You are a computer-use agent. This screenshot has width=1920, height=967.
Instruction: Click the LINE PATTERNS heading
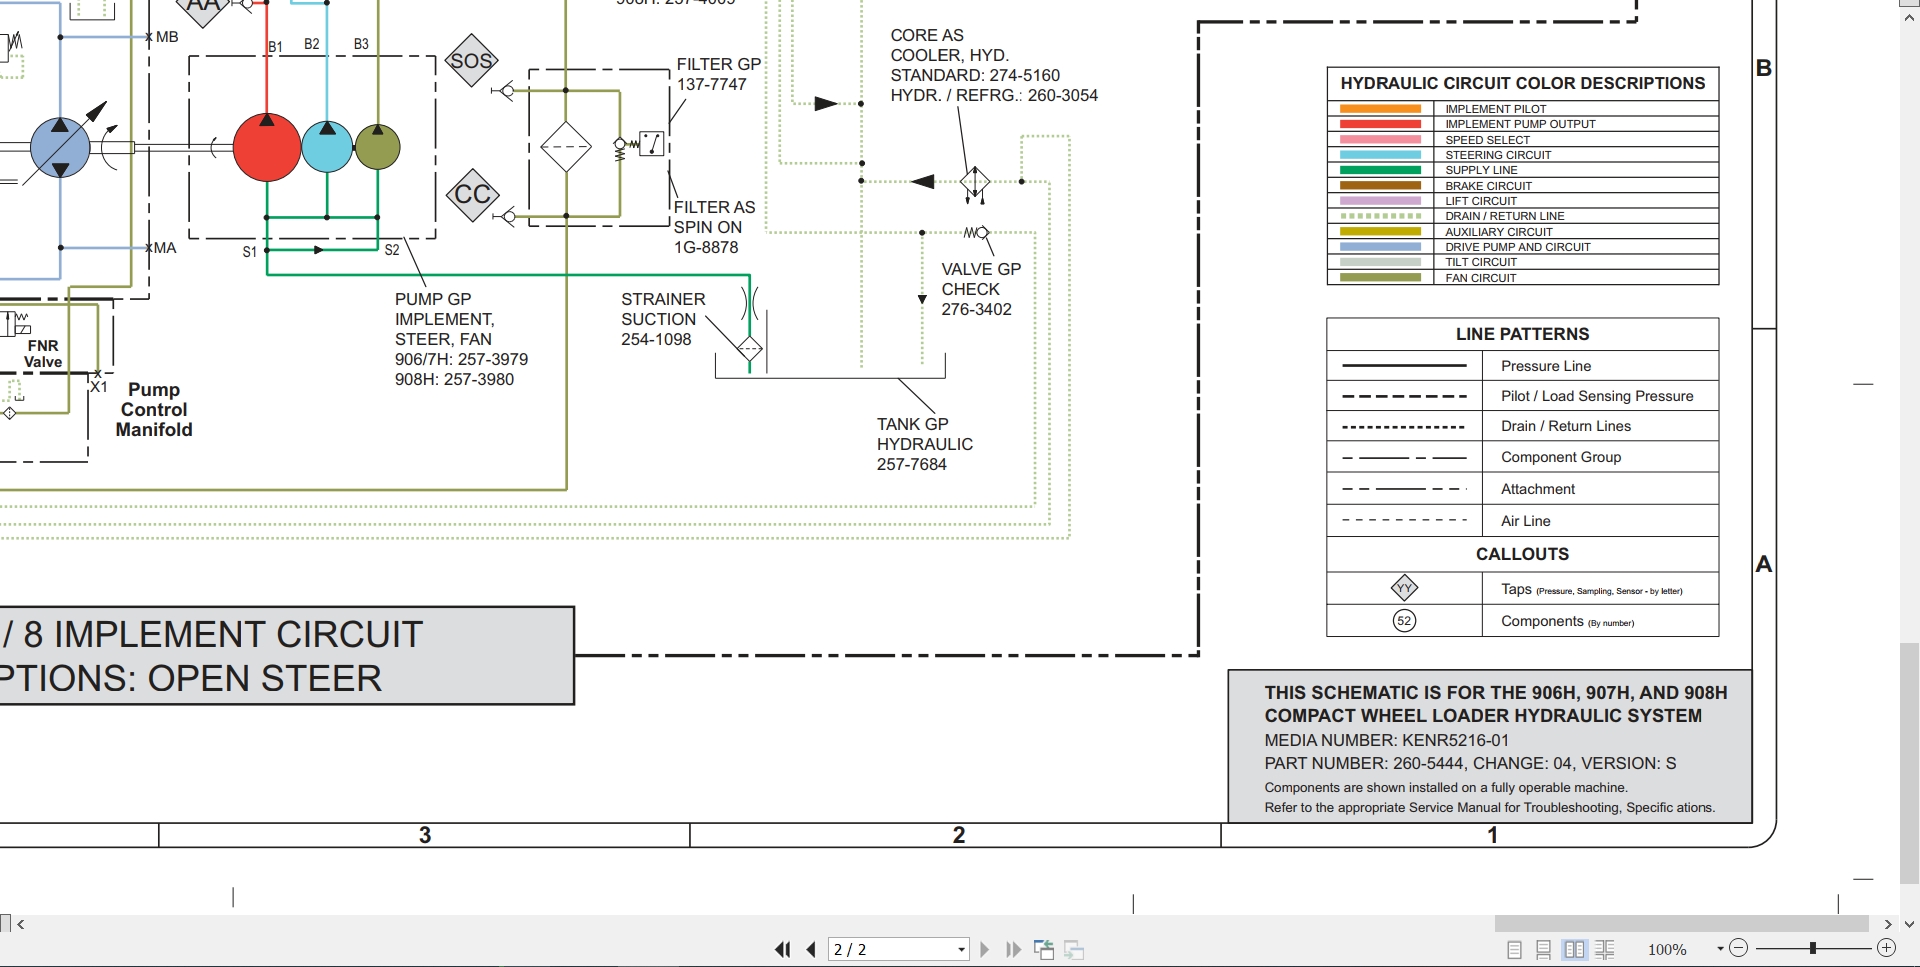1522,334
